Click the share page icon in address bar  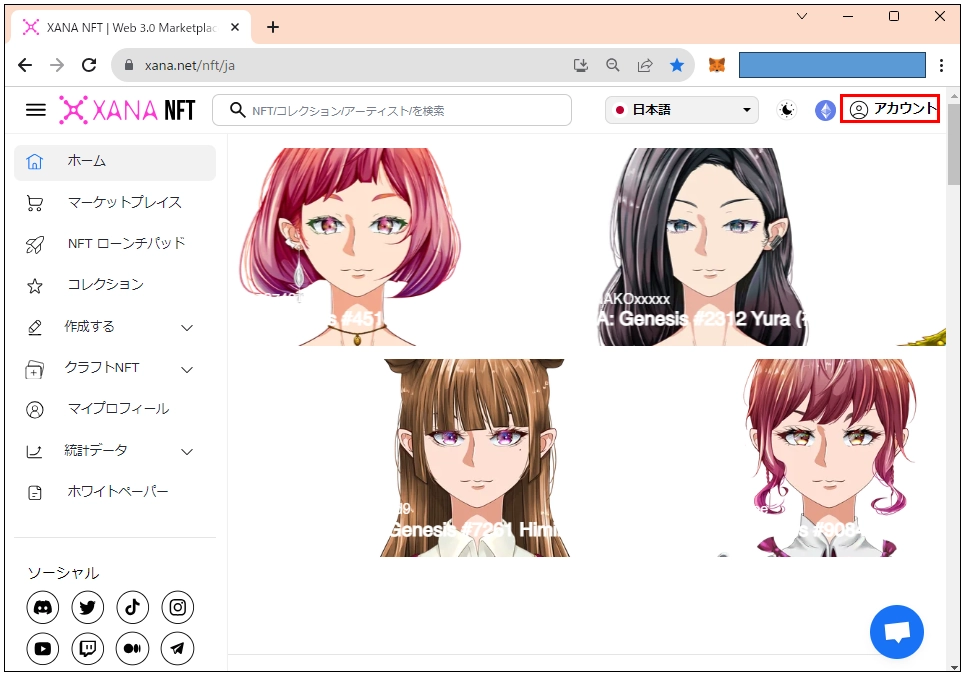click(645, 65)
